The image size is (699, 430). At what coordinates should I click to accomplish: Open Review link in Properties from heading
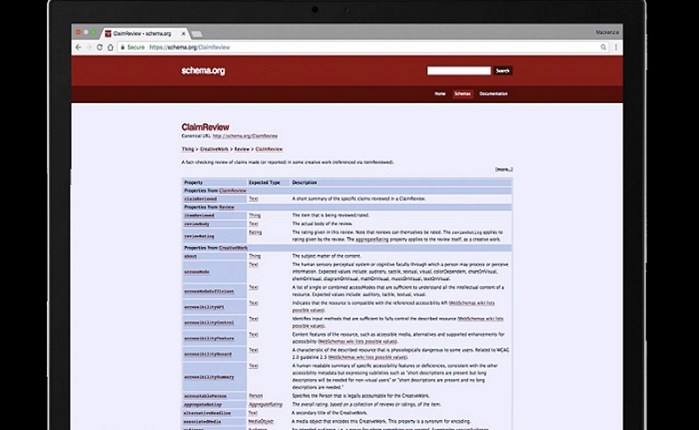pos(226,207)
